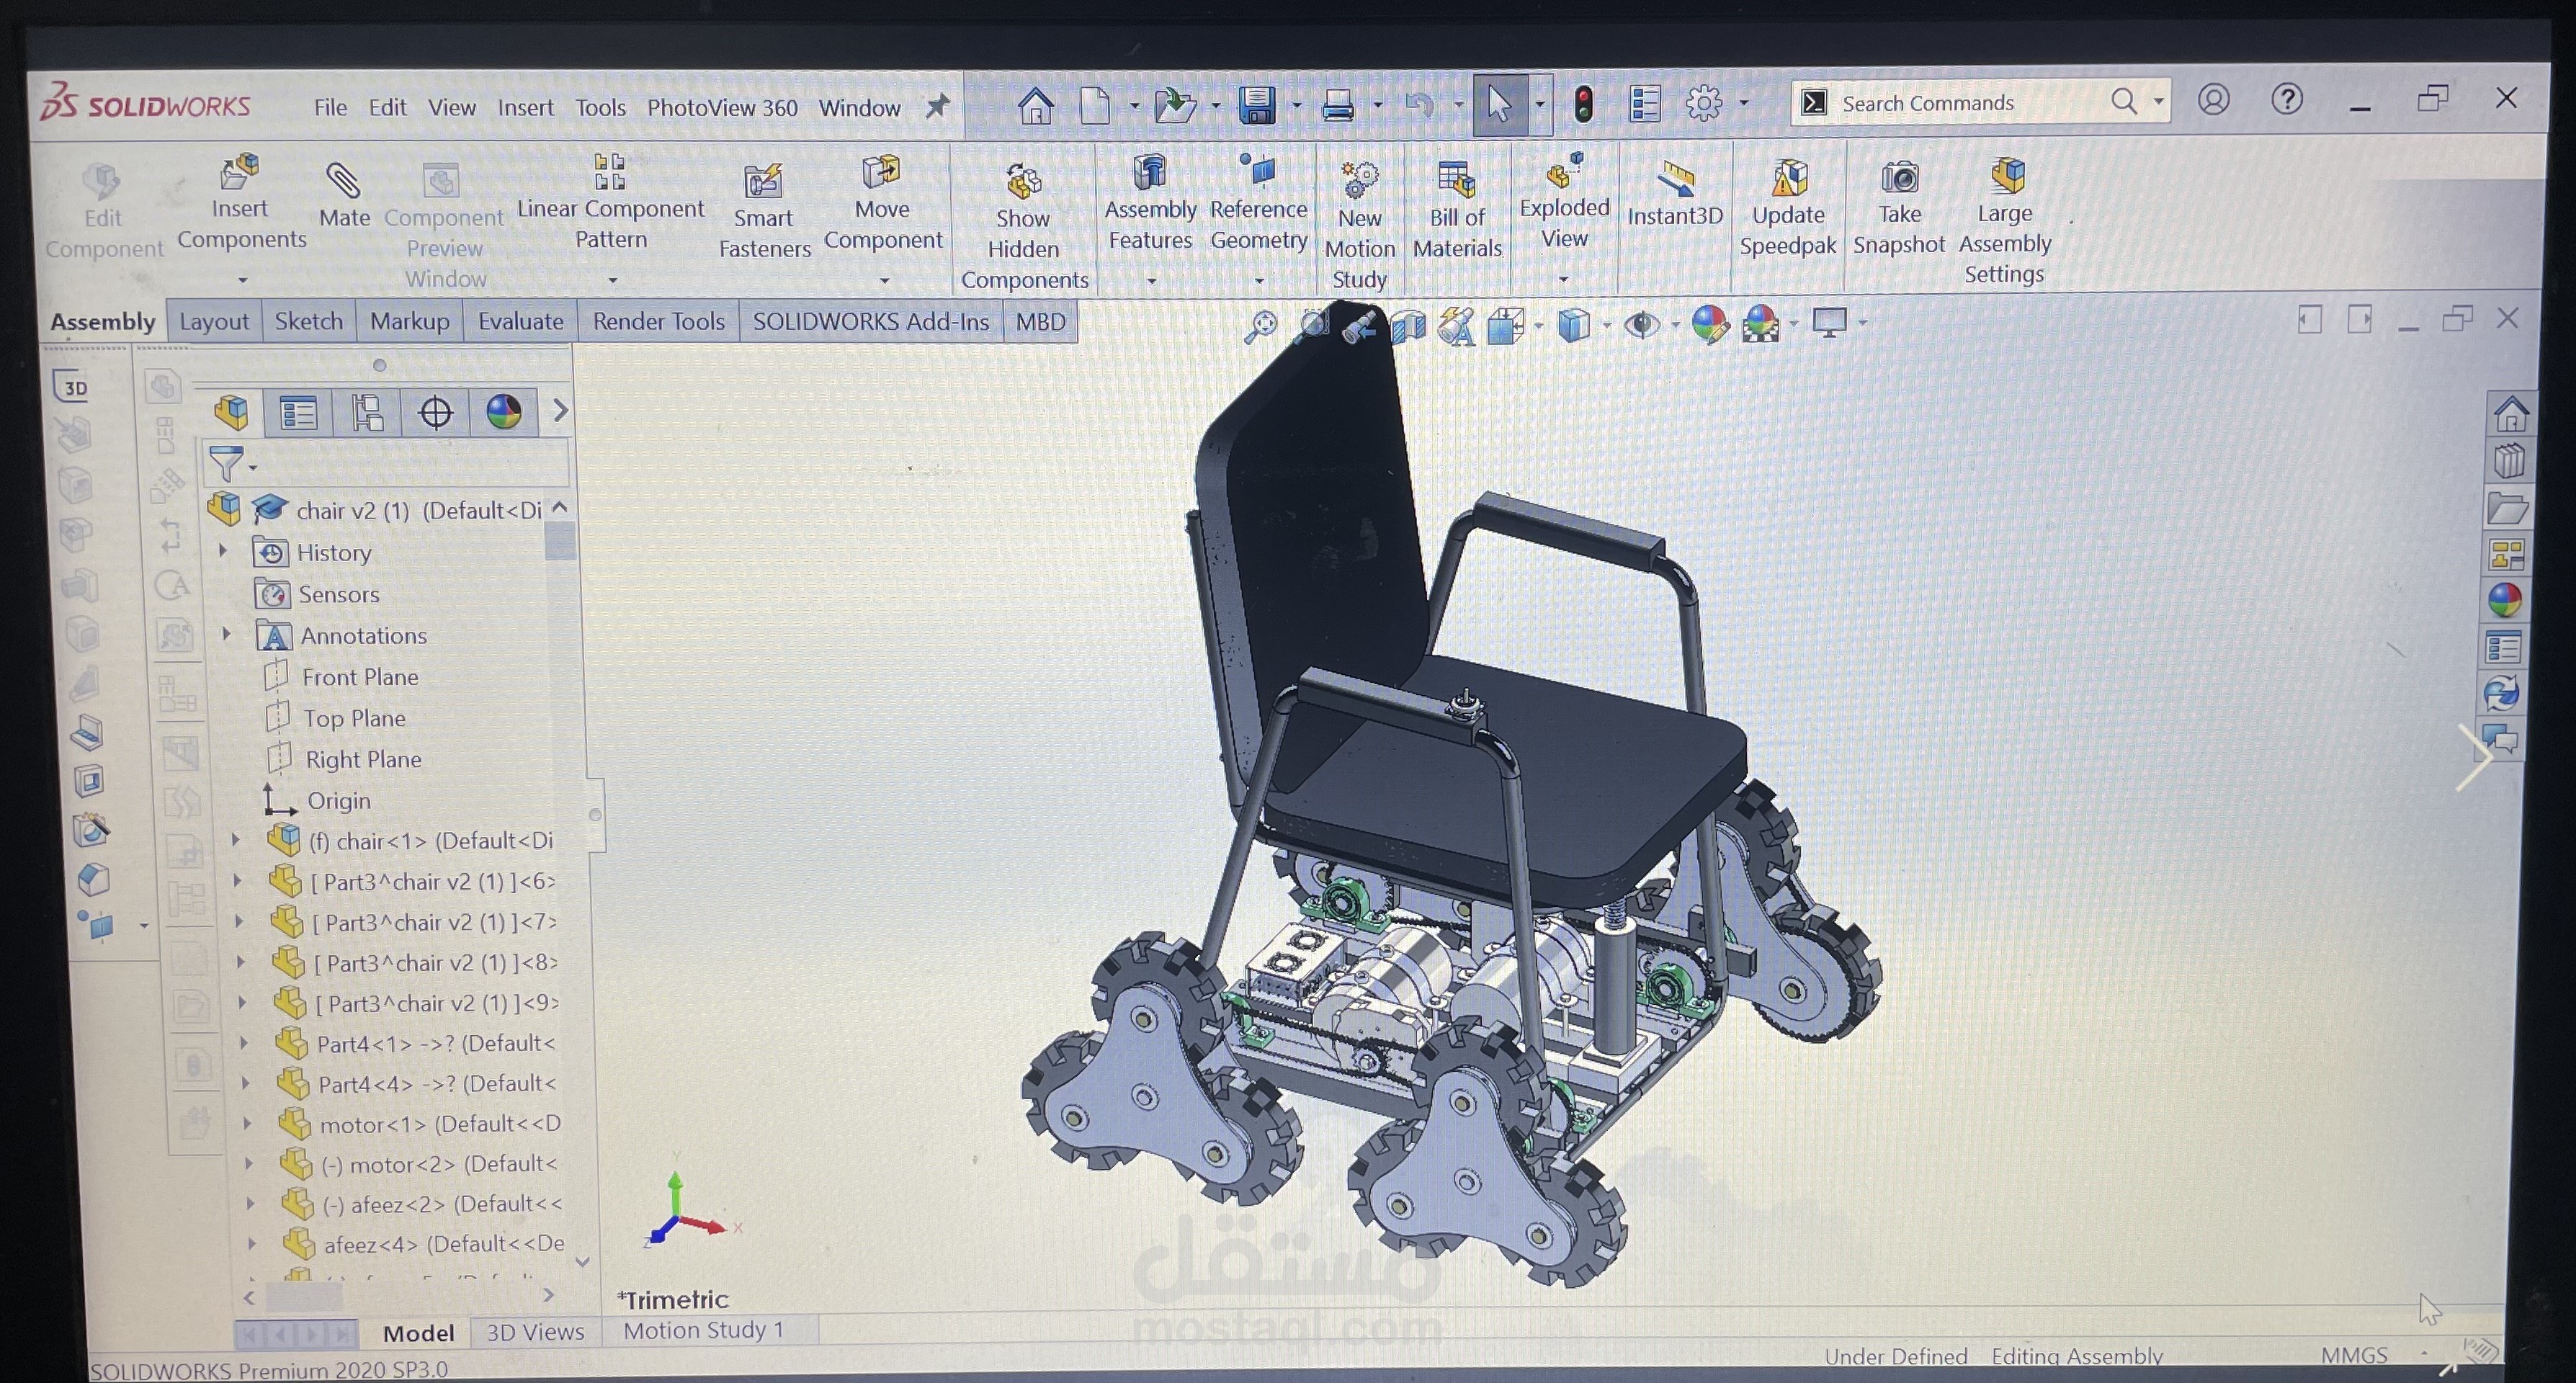
Task: Click Show Hidden Components
Action: point(1024,226)
